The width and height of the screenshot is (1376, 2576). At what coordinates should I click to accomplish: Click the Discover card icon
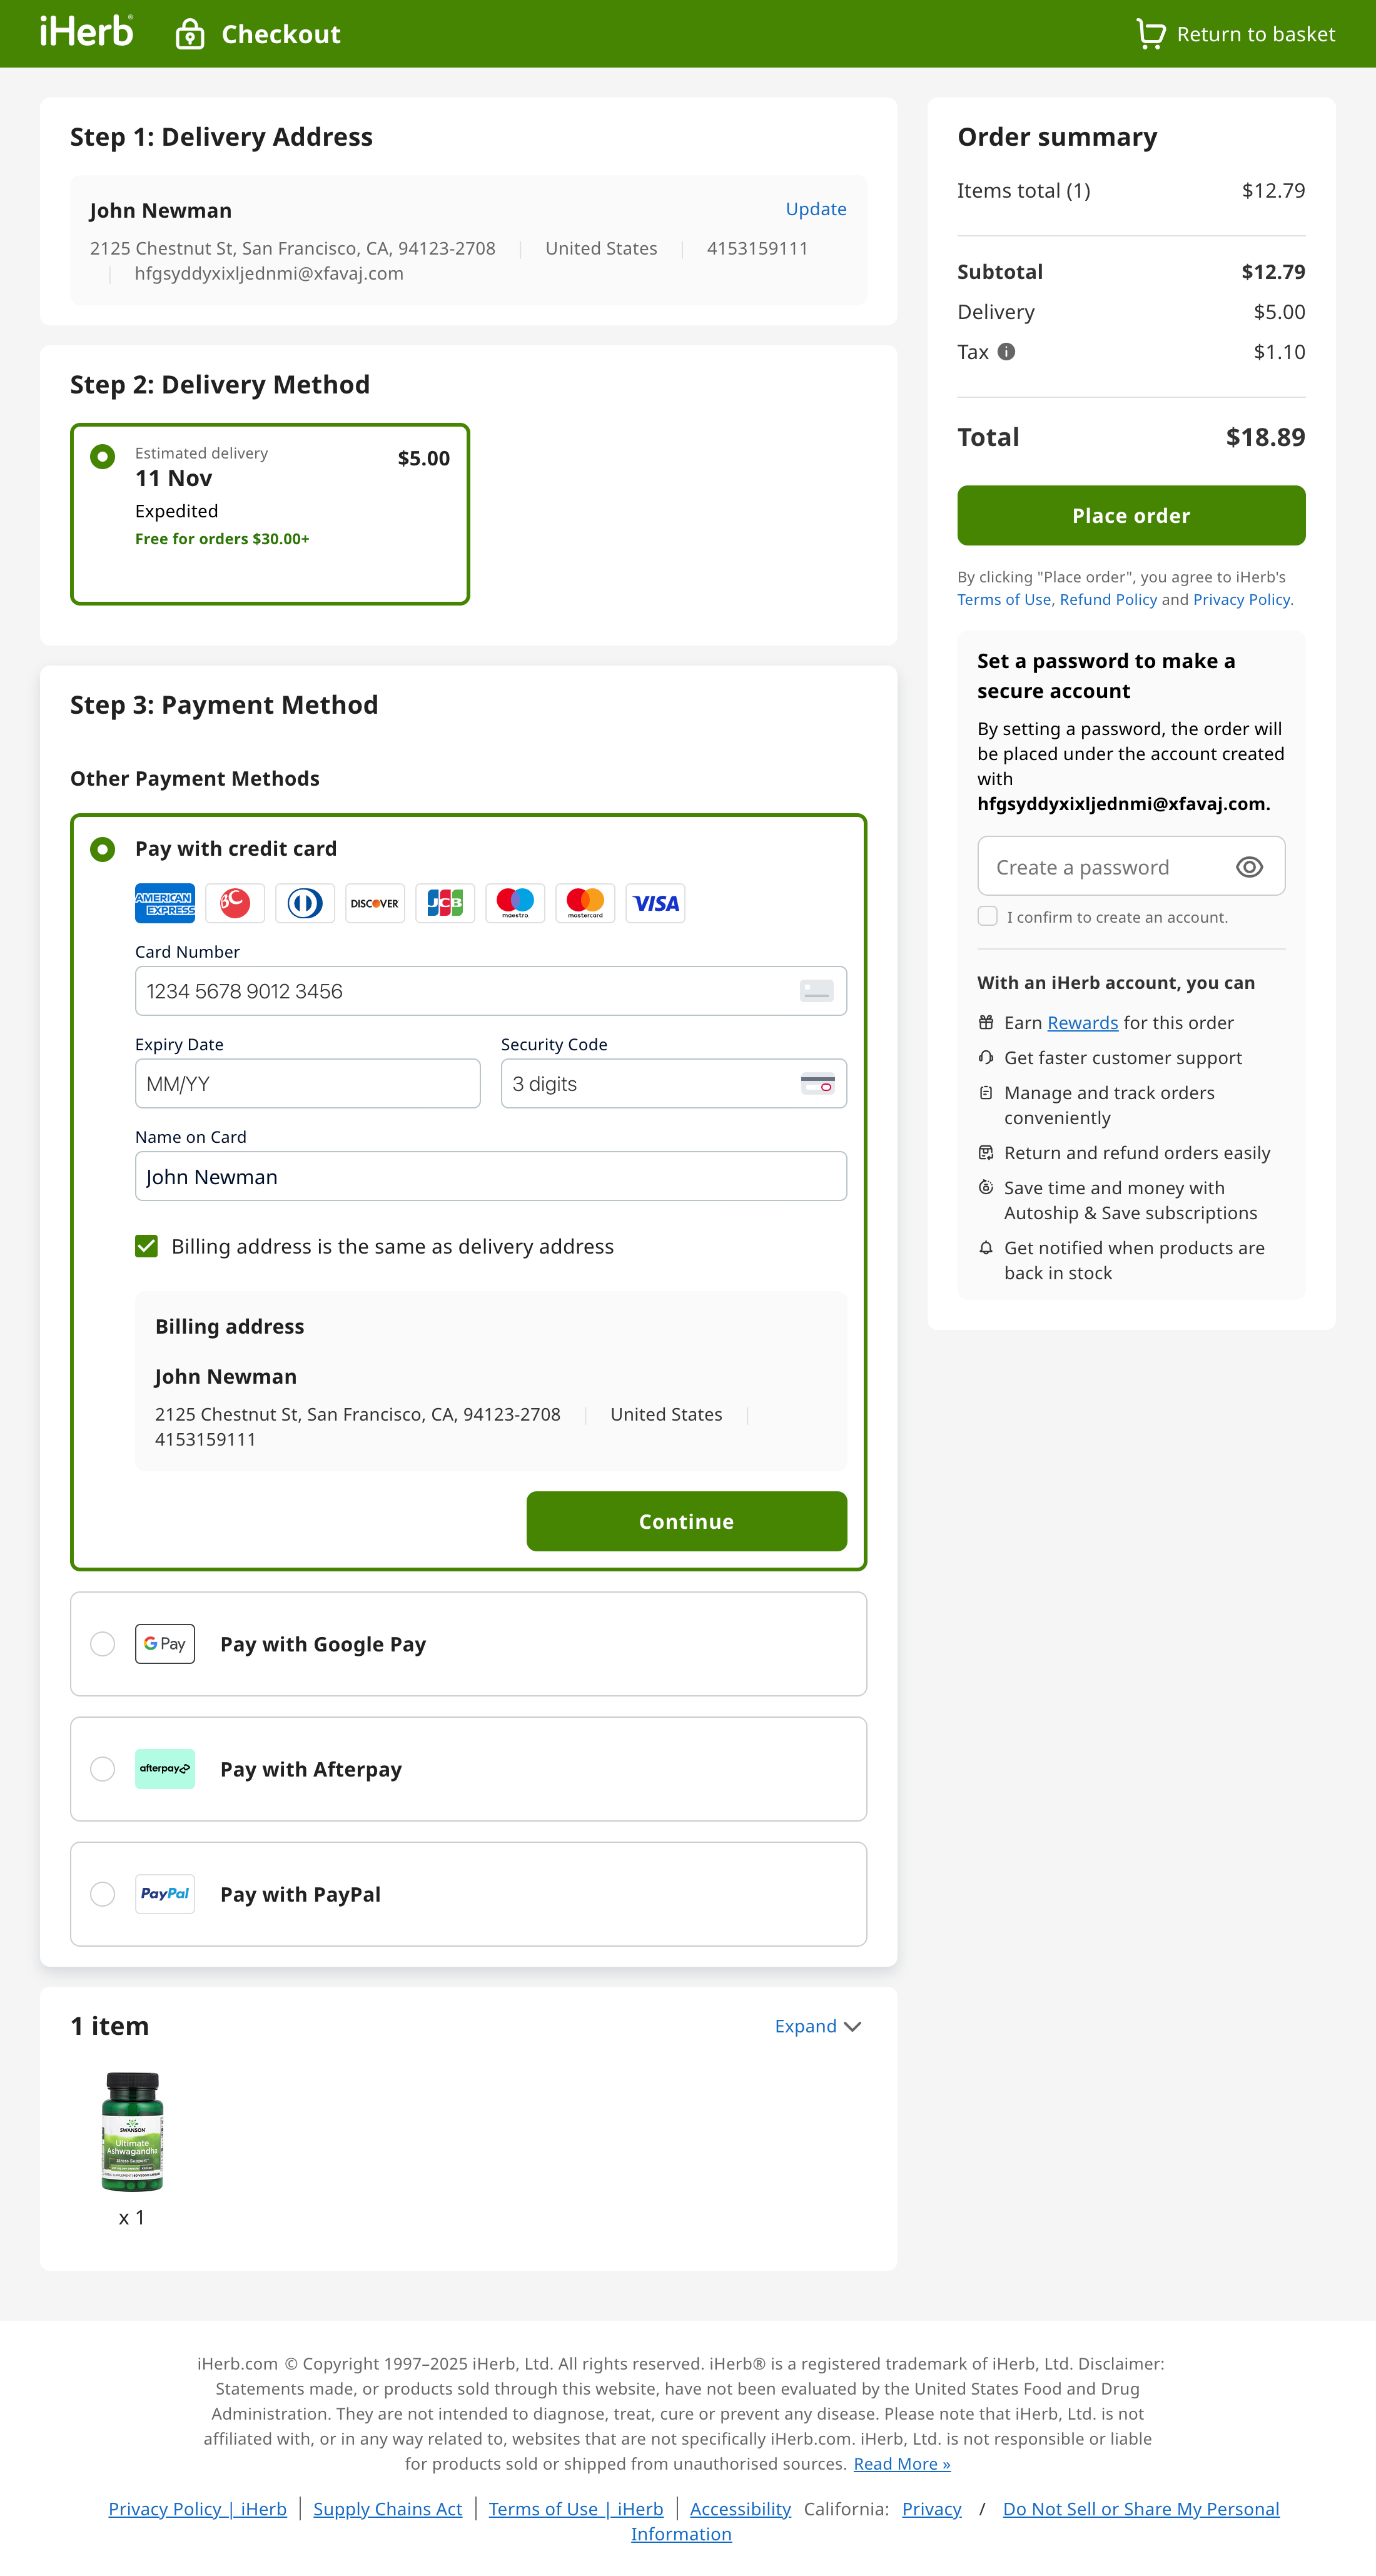coord(375,903)
